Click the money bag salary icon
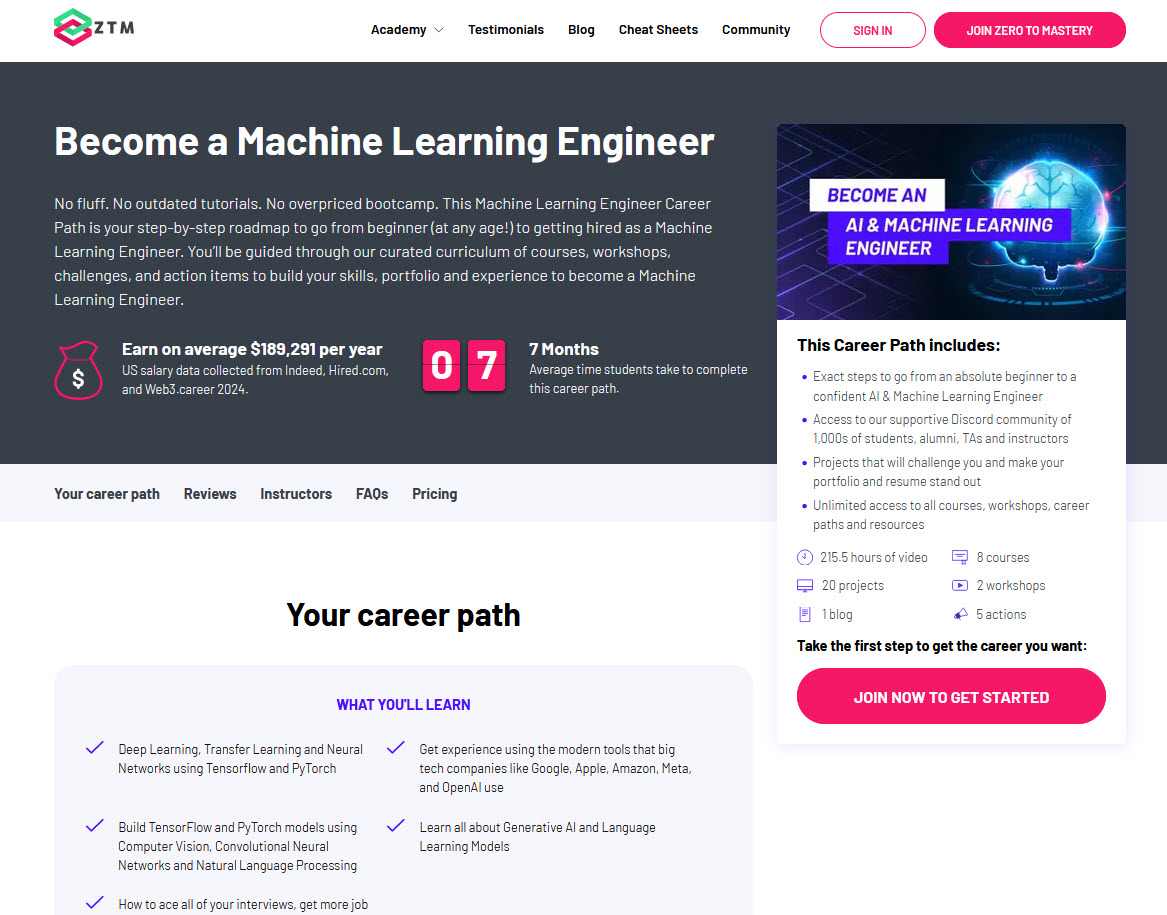 click(78, 370)
